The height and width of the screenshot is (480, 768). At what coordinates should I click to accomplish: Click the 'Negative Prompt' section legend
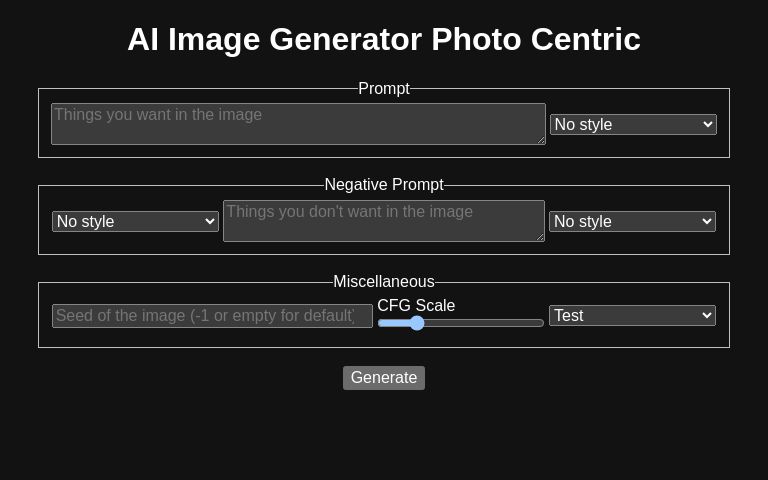point(384,185)
